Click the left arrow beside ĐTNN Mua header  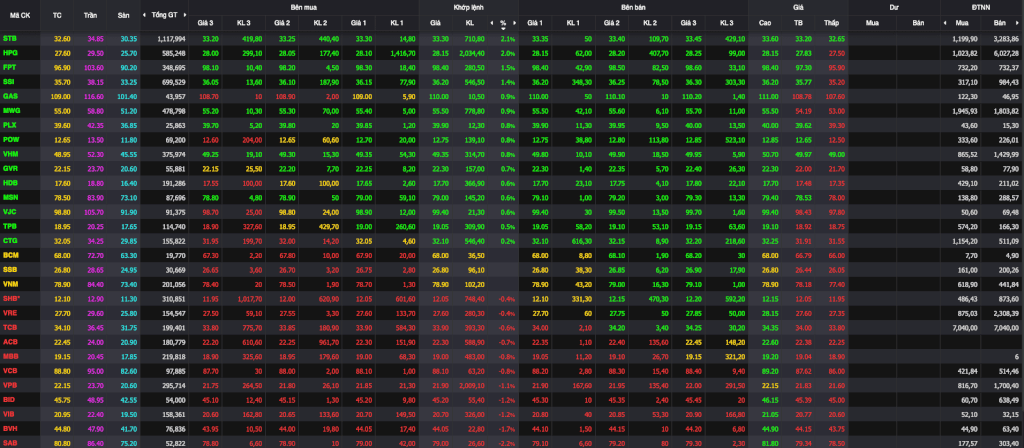(x=944, y=23)
